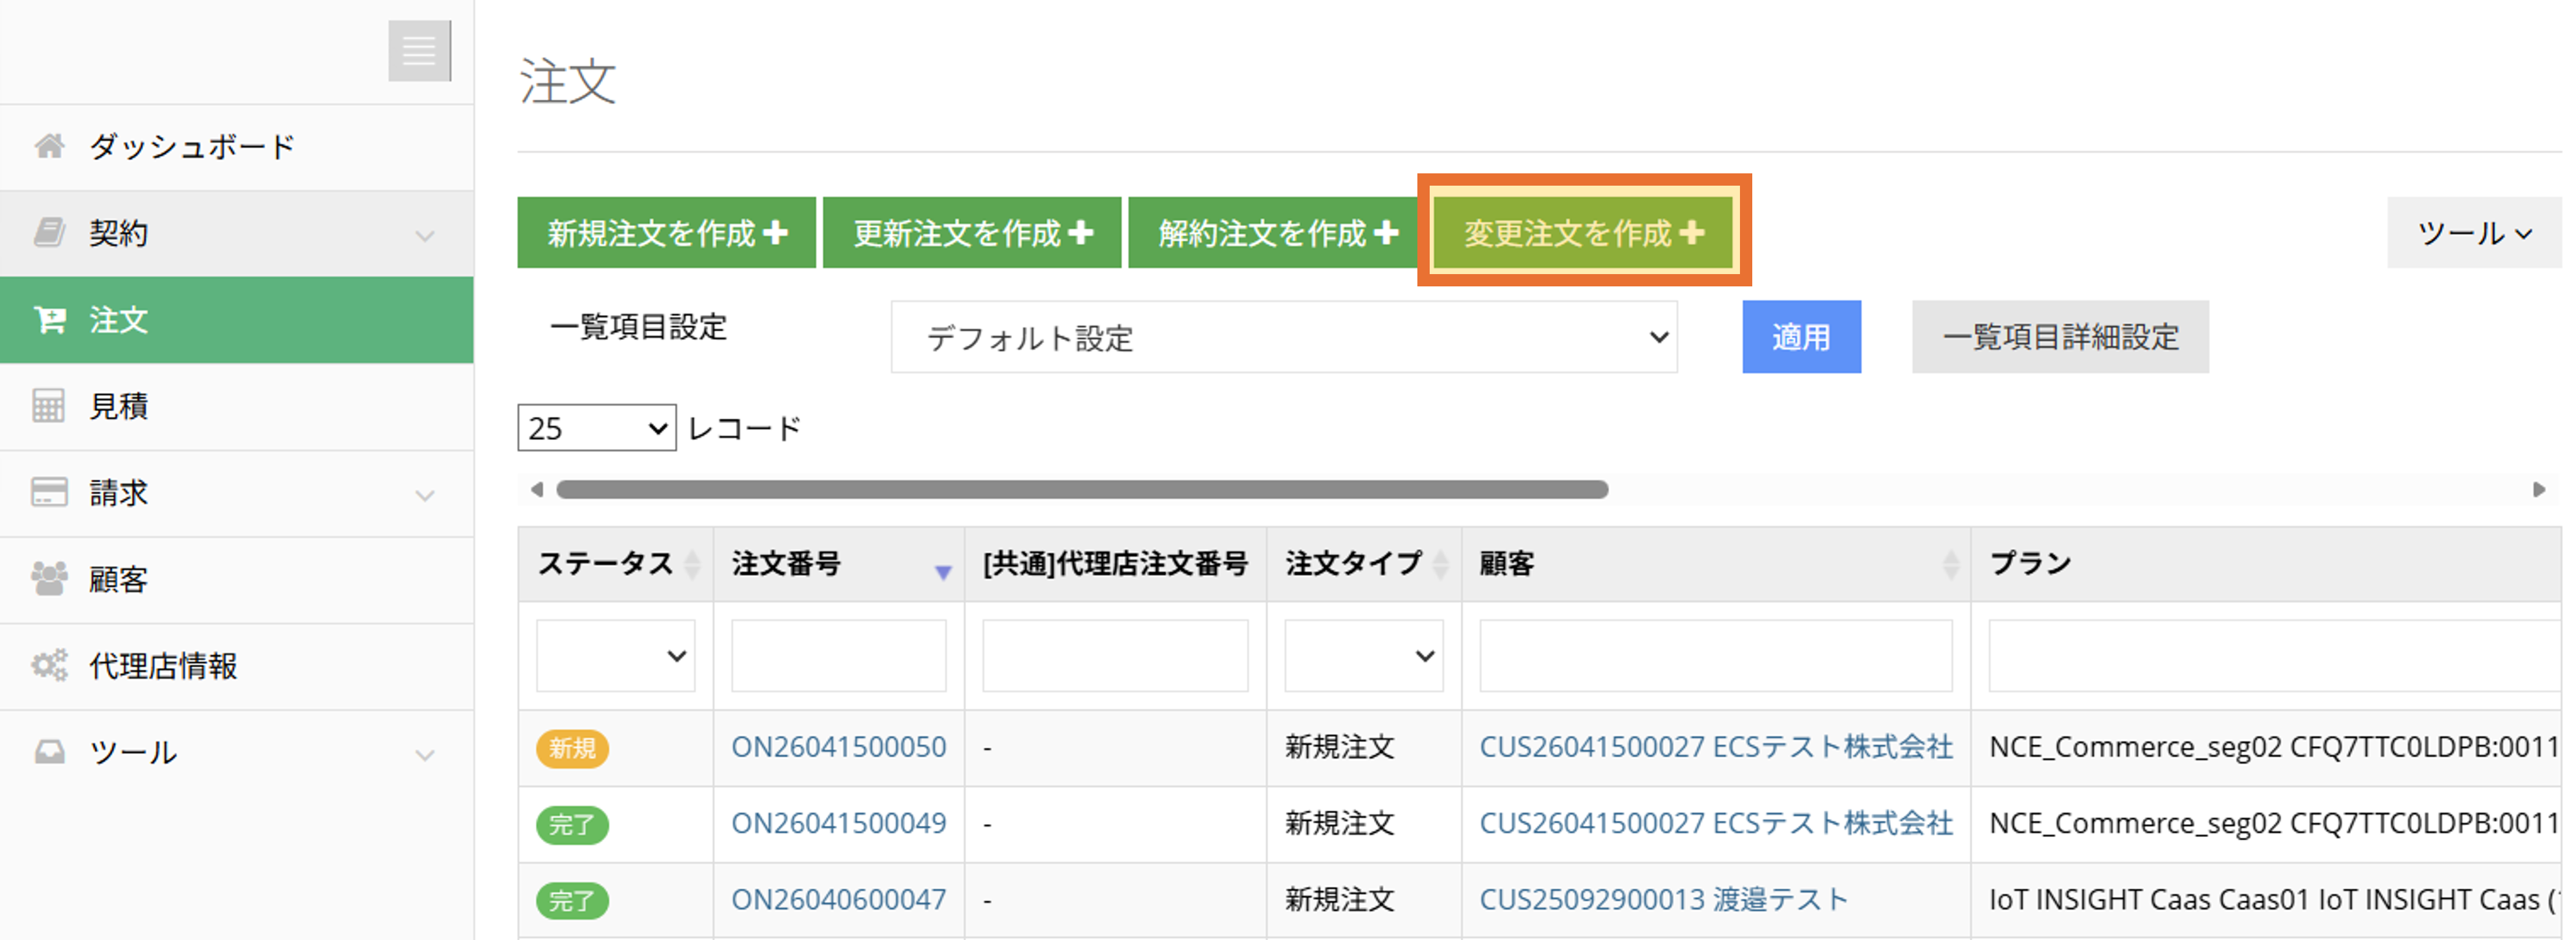Open 注文 in the sidebar
The image size is (2576, 940).
[x=237, y=320]
